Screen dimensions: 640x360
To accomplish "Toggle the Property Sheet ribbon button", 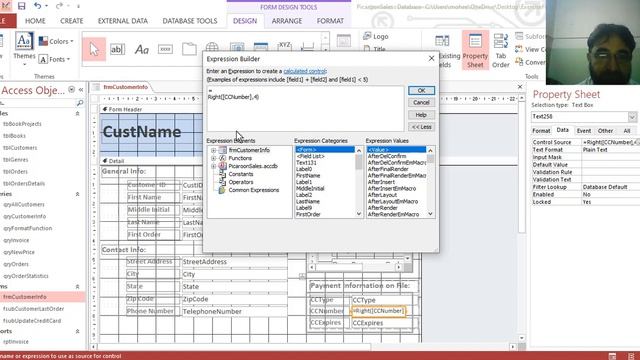I will (x=475, y=50).
